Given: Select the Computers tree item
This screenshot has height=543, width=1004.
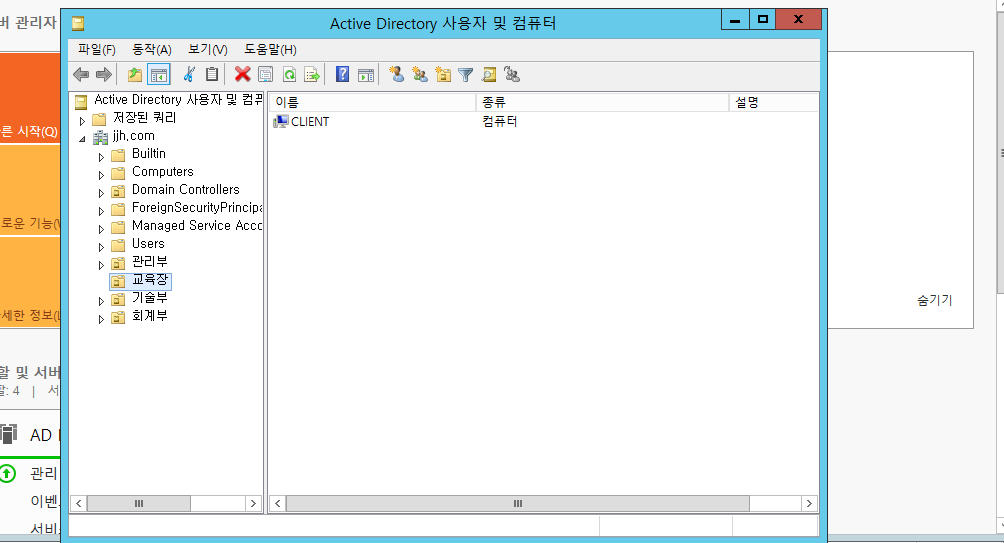Looking at the screenshot, I should [x=163, y=172].
